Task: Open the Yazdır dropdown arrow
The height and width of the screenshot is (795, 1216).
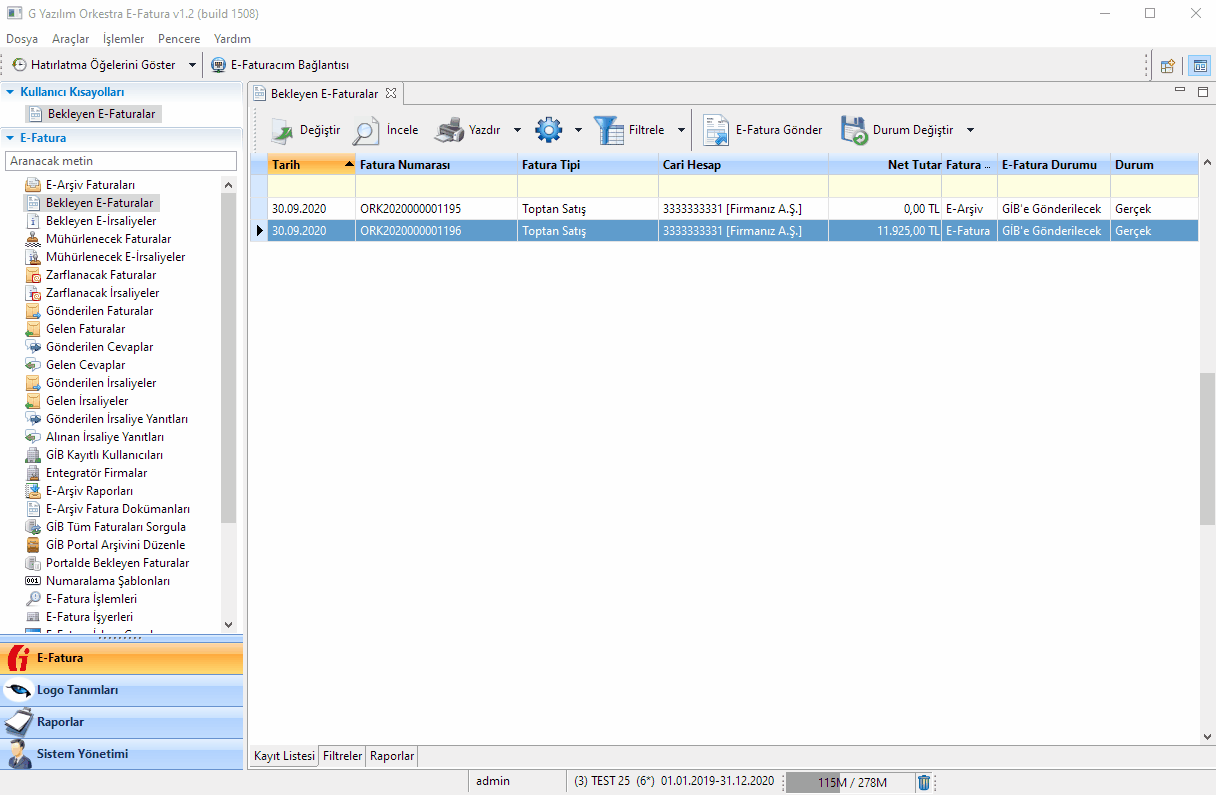Action: click(517, 131)
